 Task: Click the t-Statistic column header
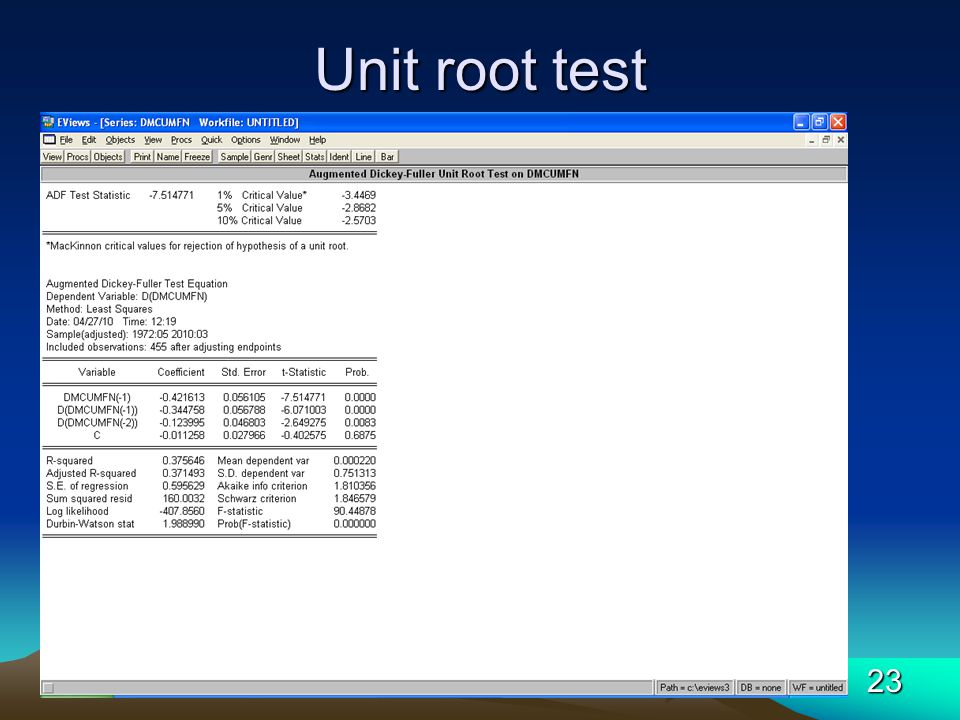(x=304, y=372)
